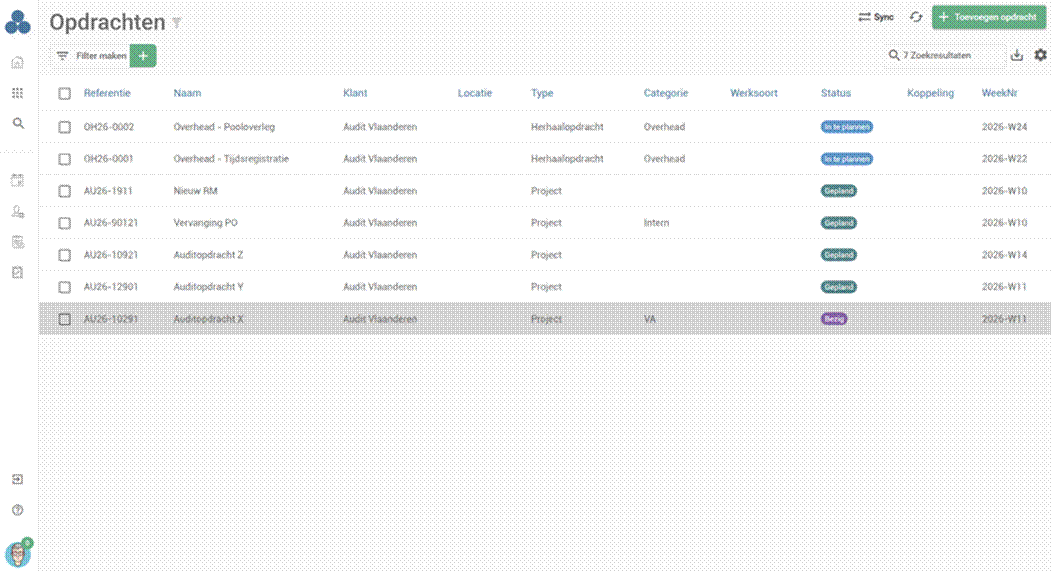Open the filter funnel beside Opdrachten title
1051x571 pixels.
[176, 23]
